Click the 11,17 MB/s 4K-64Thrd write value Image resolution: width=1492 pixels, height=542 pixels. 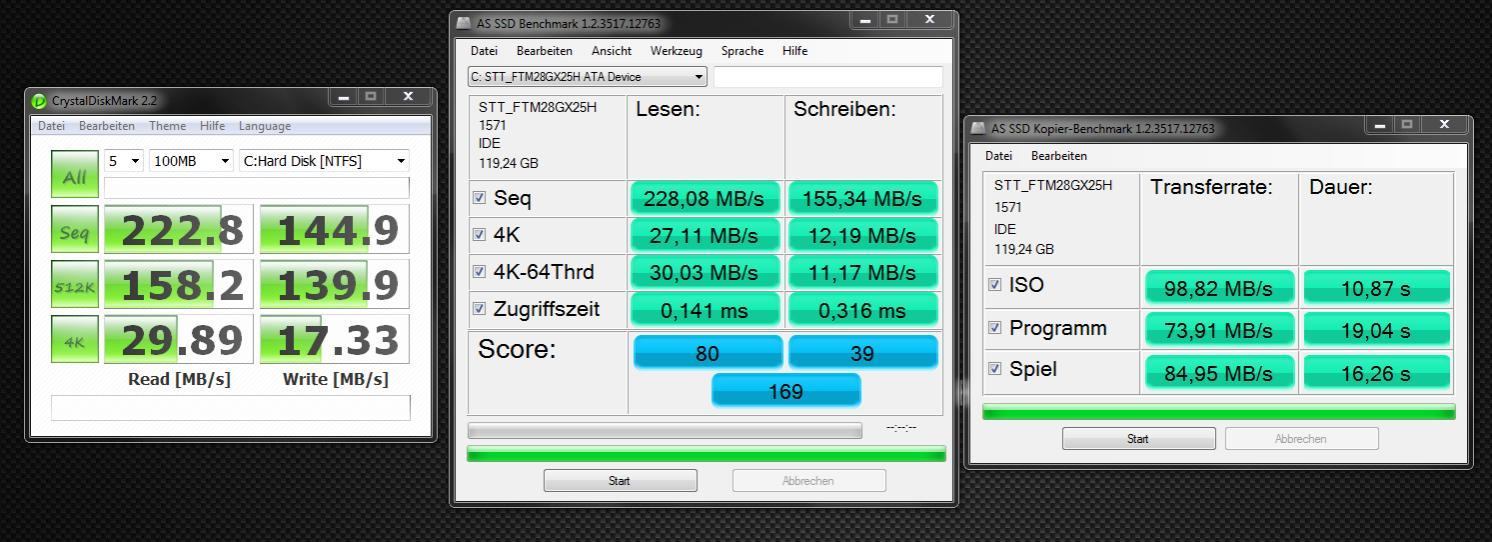click(864, 273)
